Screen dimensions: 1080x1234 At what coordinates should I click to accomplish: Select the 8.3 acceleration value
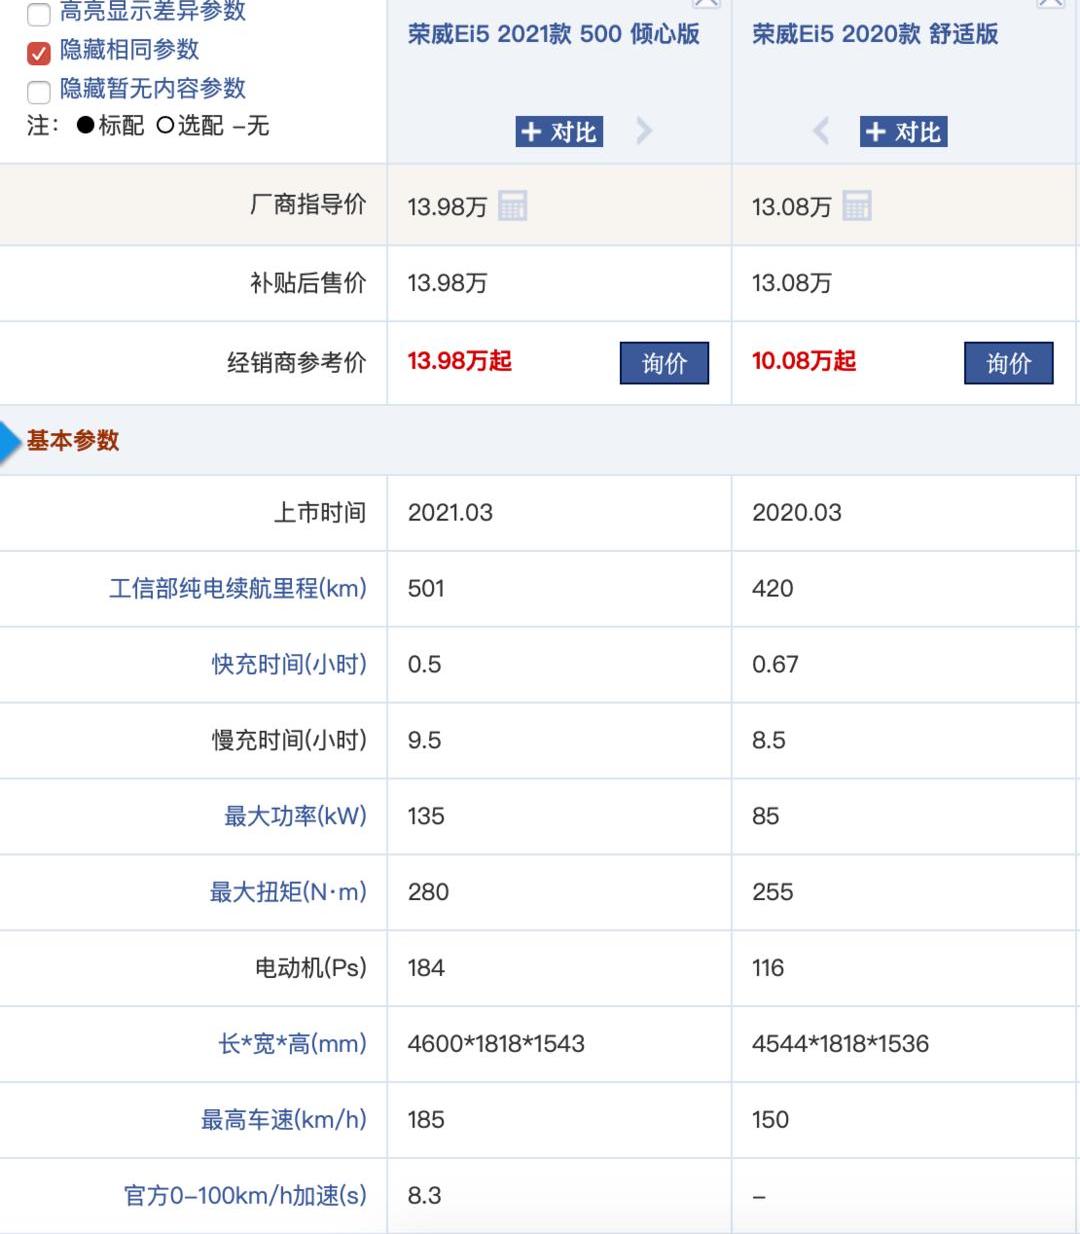point(424,1197)
